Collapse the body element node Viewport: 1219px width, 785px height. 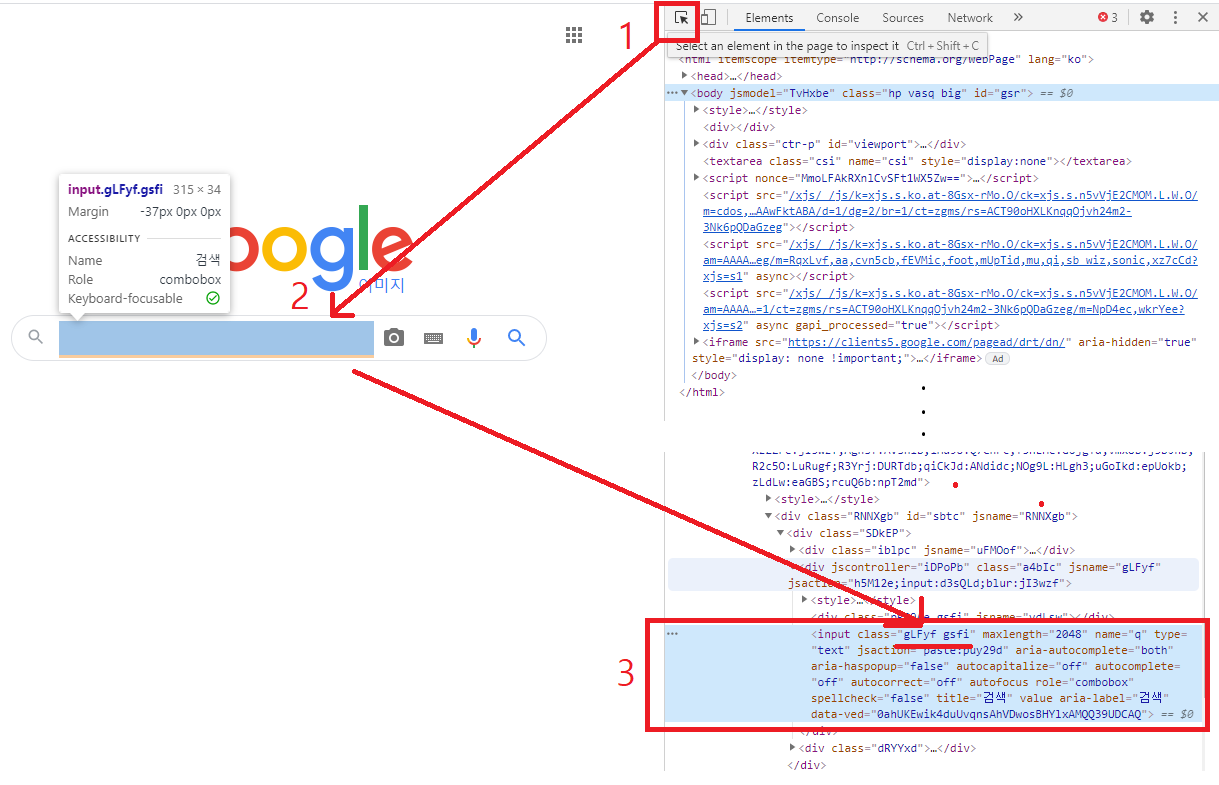tap(685, 93)
